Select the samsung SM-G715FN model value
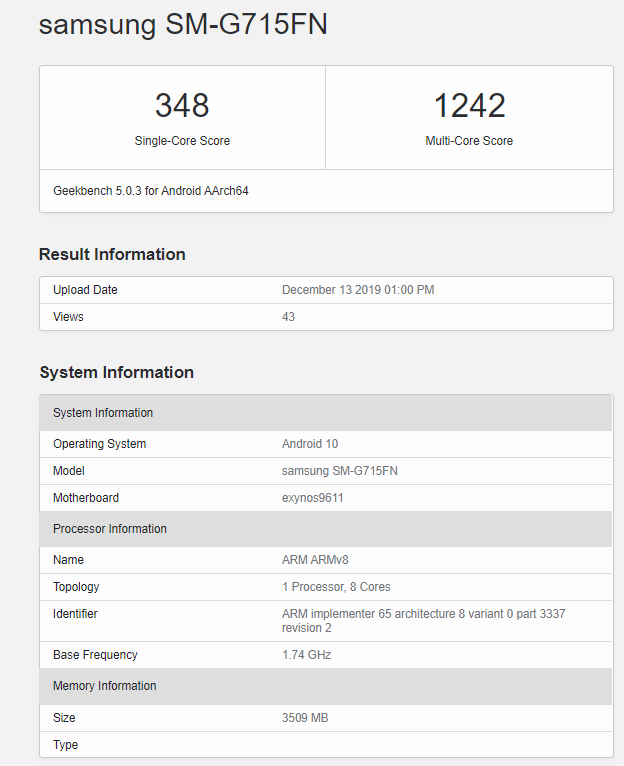 tap(340, 470)
